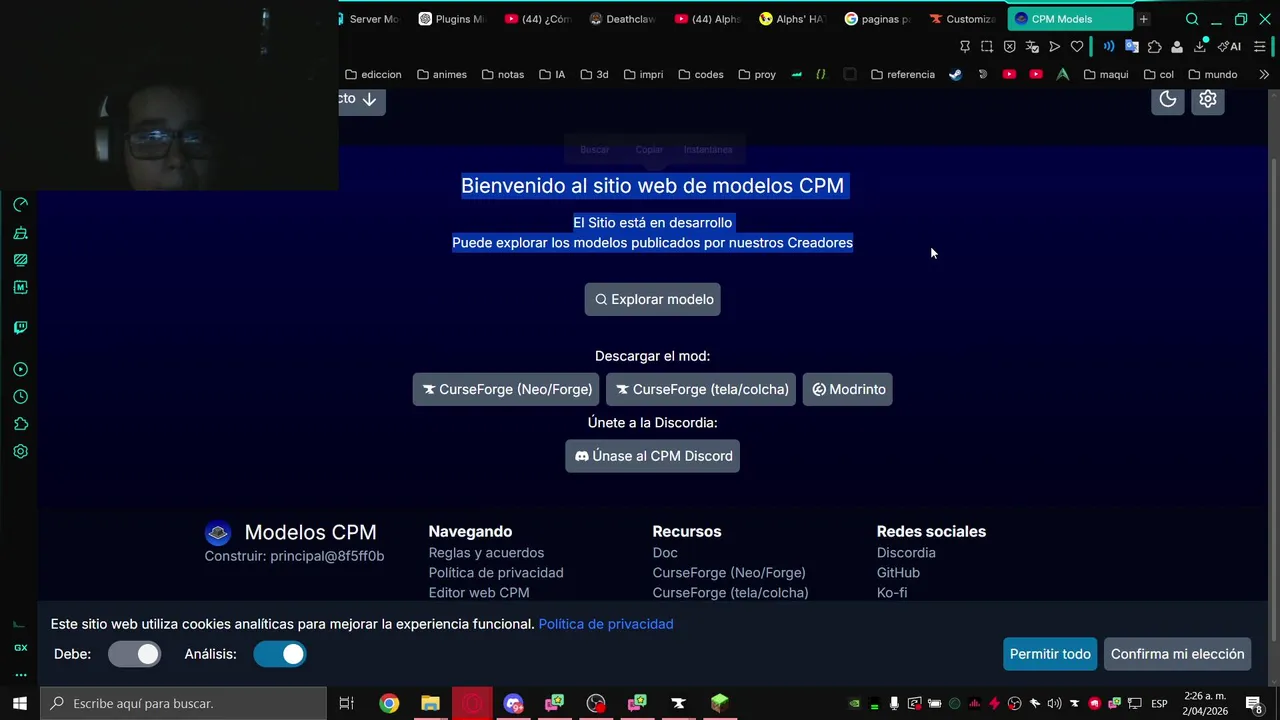Image resolution: width=1280 pixels, height=720 pixels.
Task: Open the downloads icon in toolbar
Action: pyautogui.click(x=1200, y=47)
